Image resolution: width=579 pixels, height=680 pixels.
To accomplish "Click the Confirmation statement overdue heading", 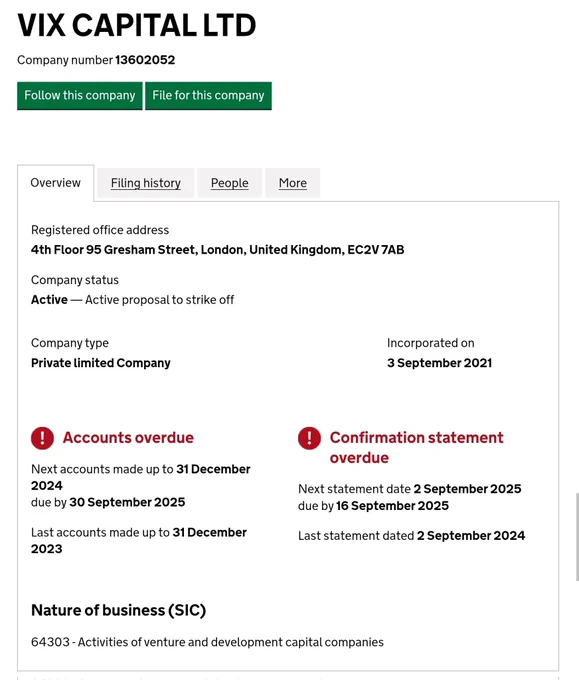I will click(x=416, y=448).
